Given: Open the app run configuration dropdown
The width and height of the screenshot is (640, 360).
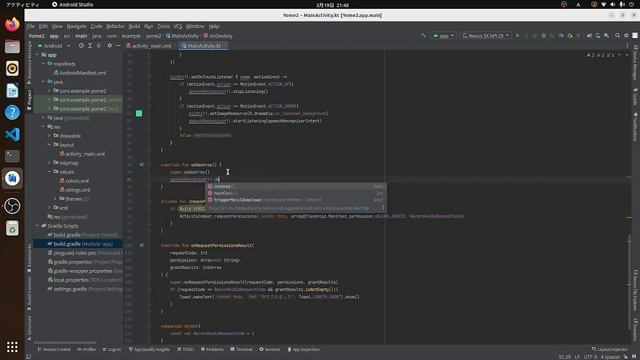Looking at the screenshot, I should pyautogui.click(x=443, y=36).
